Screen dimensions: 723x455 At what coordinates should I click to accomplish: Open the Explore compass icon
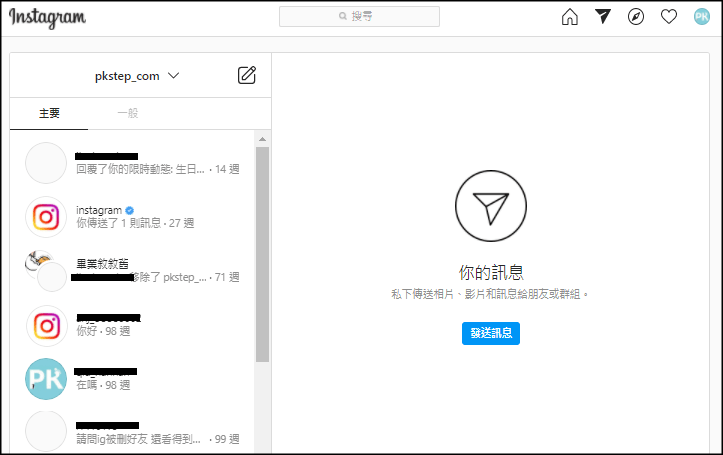pyautogui.click(x=636, y=17)
